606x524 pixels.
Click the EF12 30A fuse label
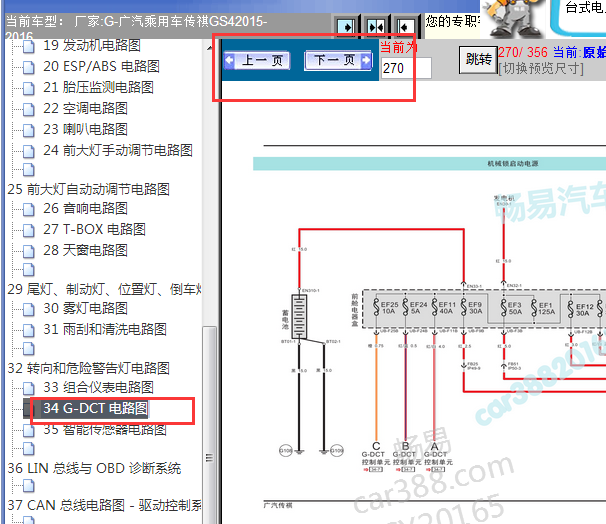(584, 310)
